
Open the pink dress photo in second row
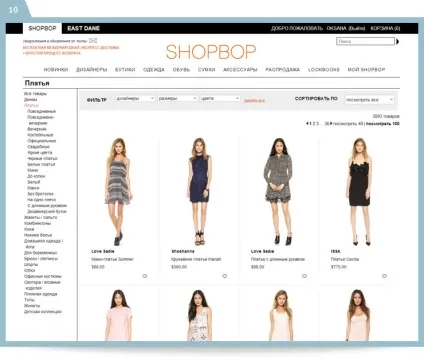pyautogui.click(x=119, y=315)
